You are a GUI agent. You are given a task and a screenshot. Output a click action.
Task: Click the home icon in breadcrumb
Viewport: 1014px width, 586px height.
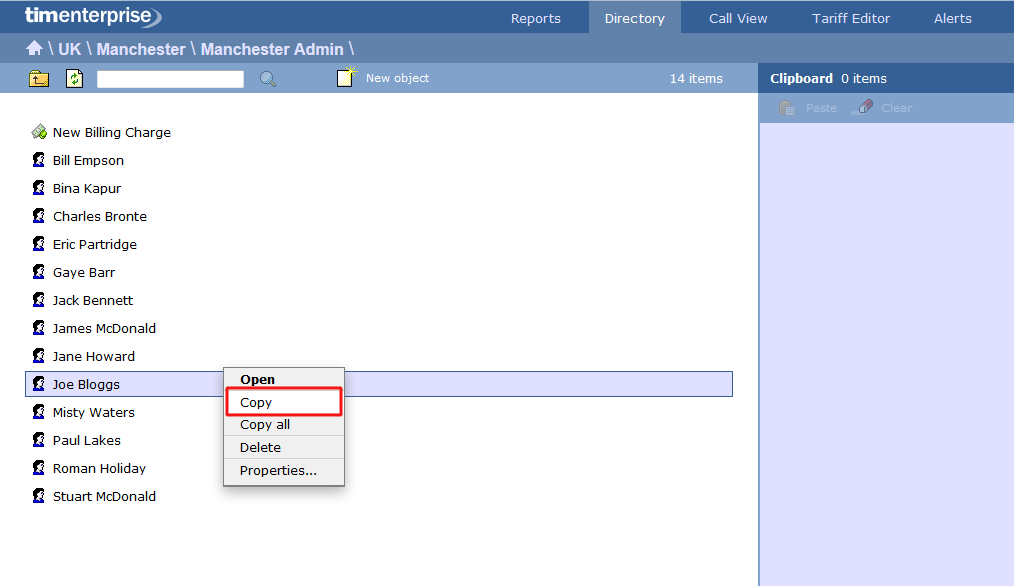(34, 49)
